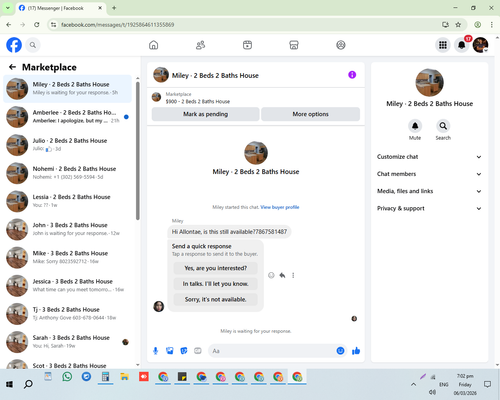This screenshot has height=400, width=500.
Task: Open the Tj - 3 Beds 2 Baths House chat
Action: (x=68, y=314)
